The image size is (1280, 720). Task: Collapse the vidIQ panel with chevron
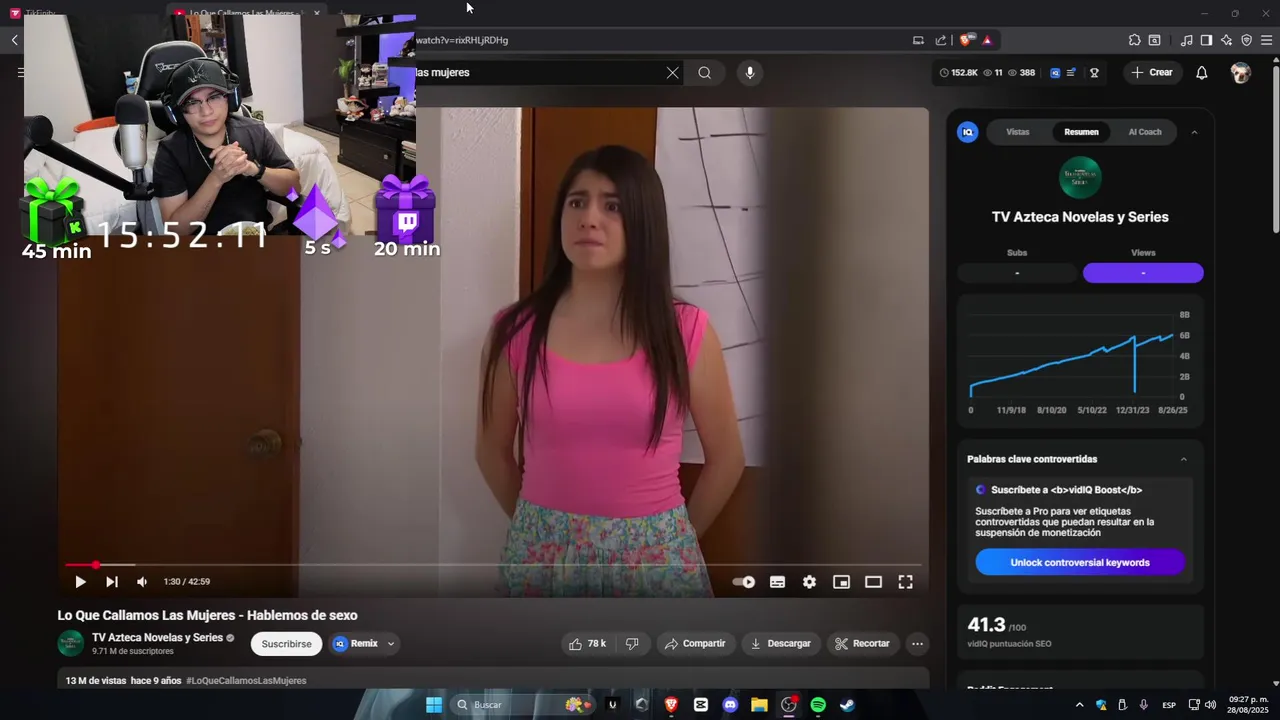coord(1194,132)
